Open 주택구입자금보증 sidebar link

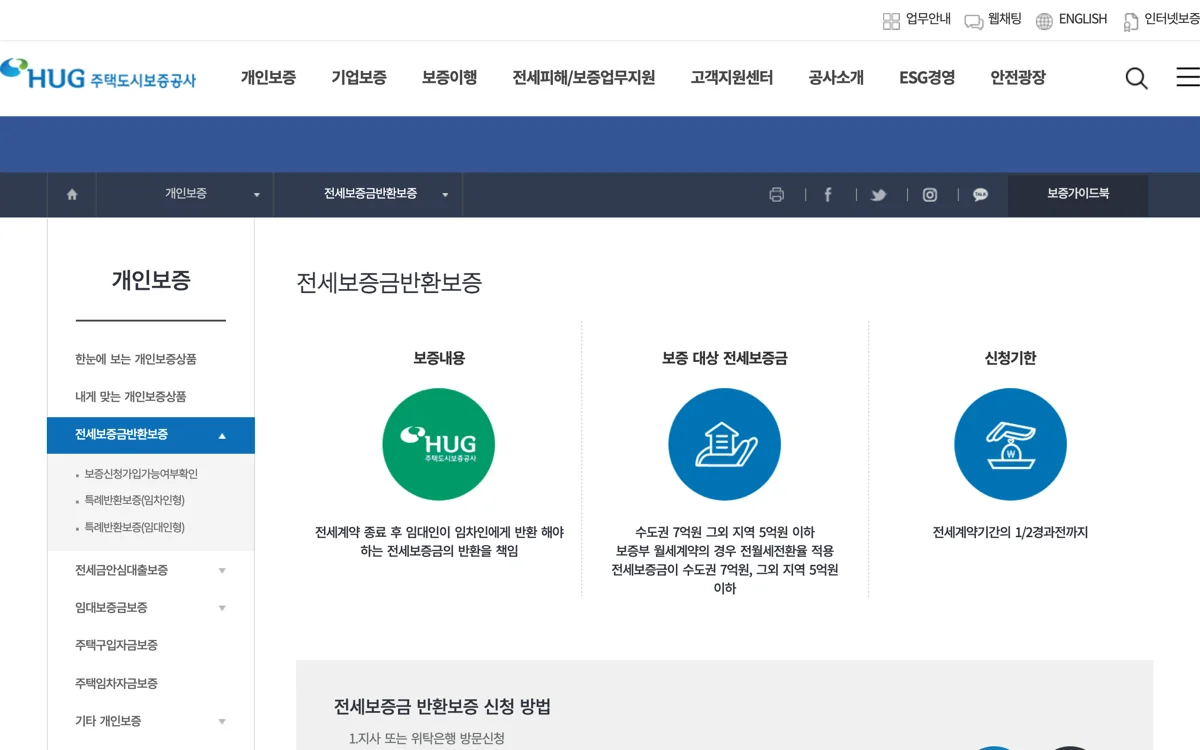click(116, 646)
